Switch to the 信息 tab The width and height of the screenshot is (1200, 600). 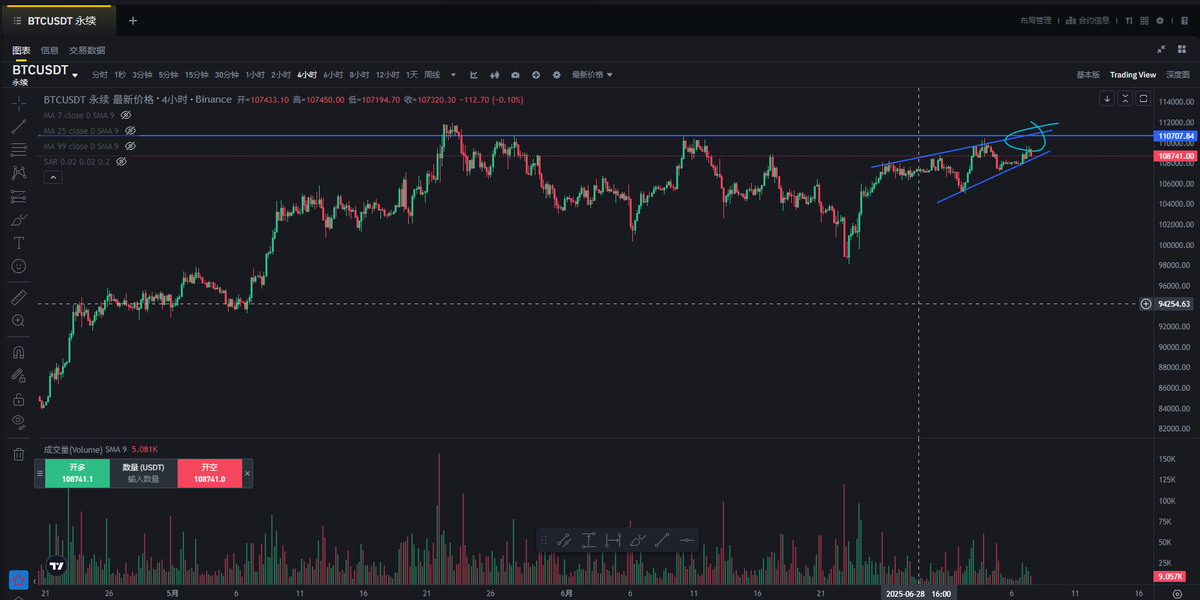click(x=50, y=50)
